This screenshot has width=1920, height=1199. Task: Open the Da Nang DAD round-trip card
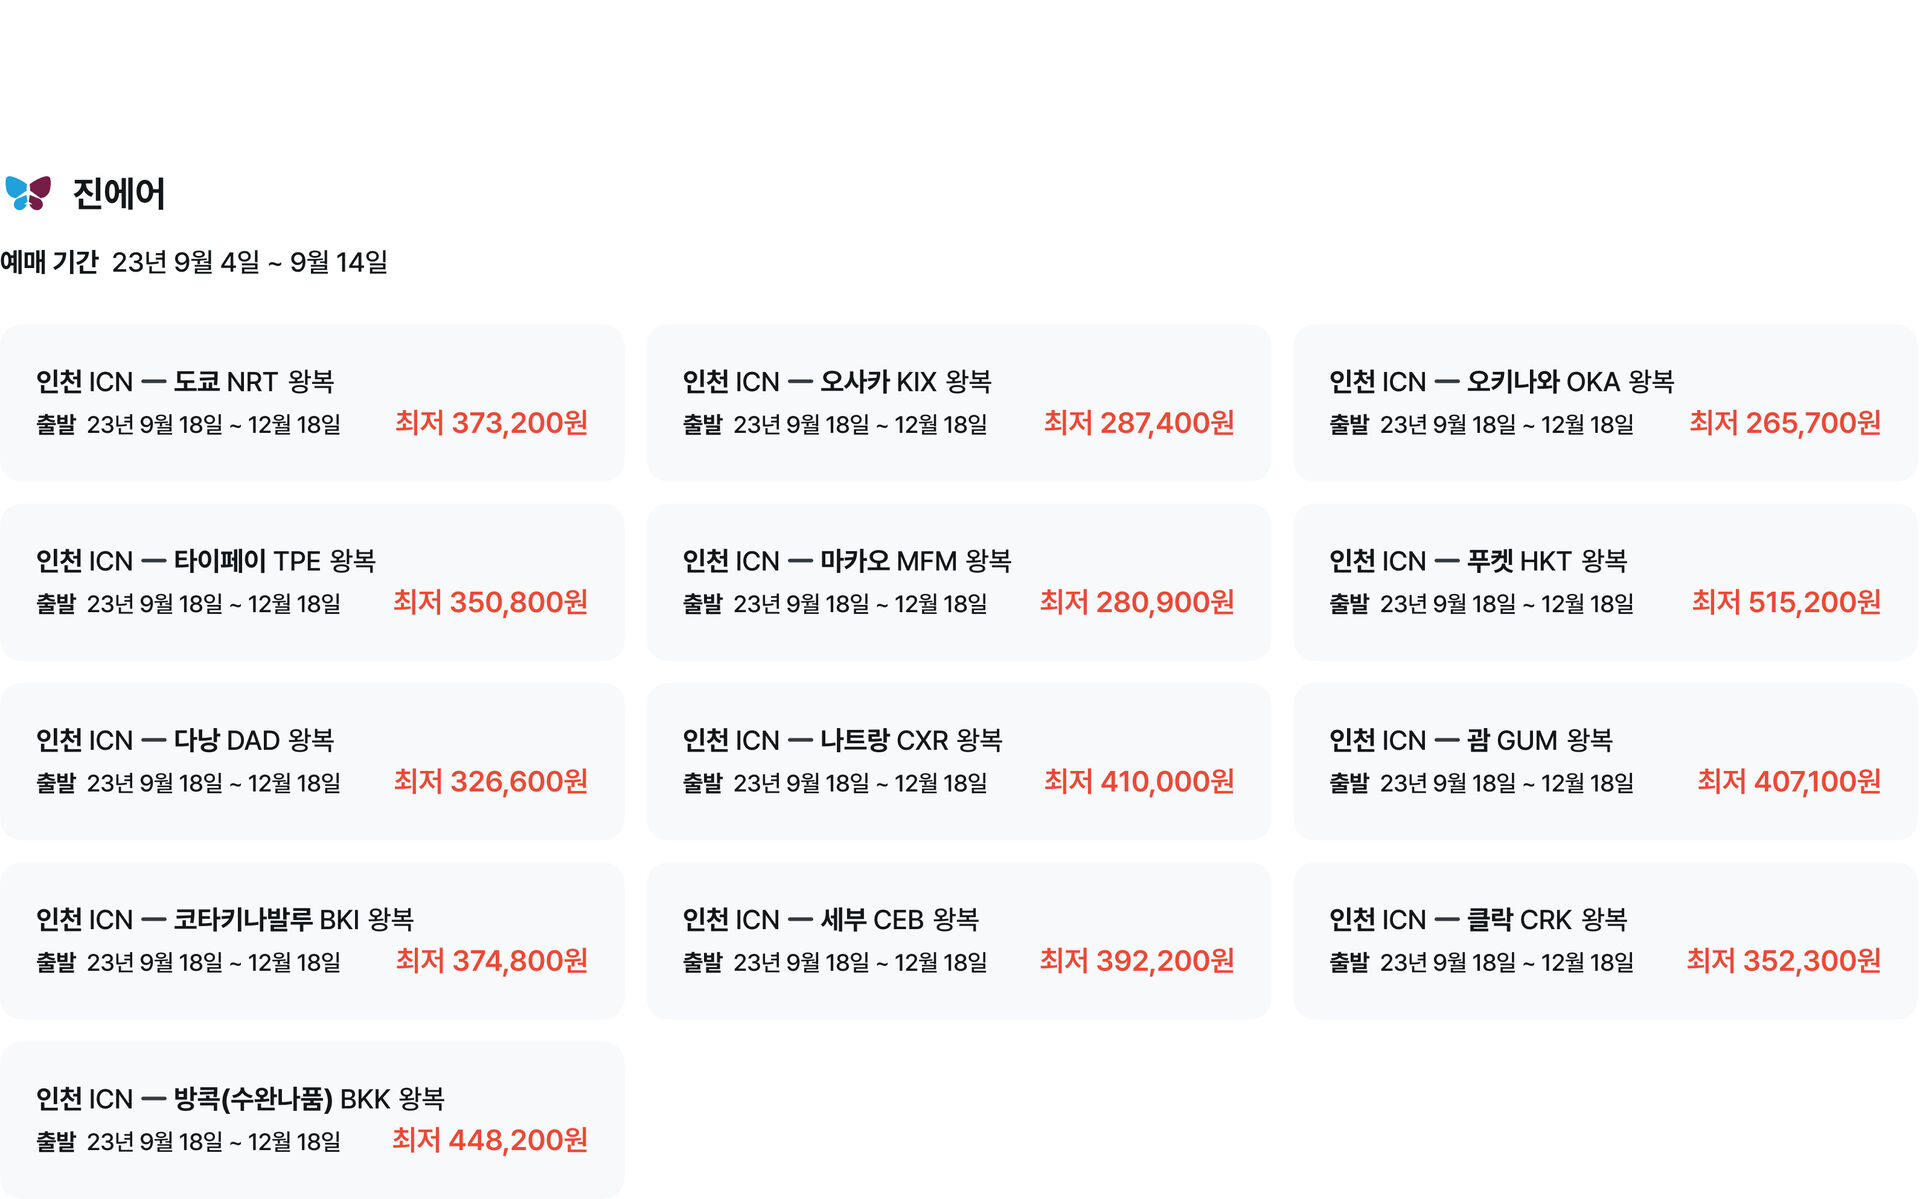tap(311, 760)
